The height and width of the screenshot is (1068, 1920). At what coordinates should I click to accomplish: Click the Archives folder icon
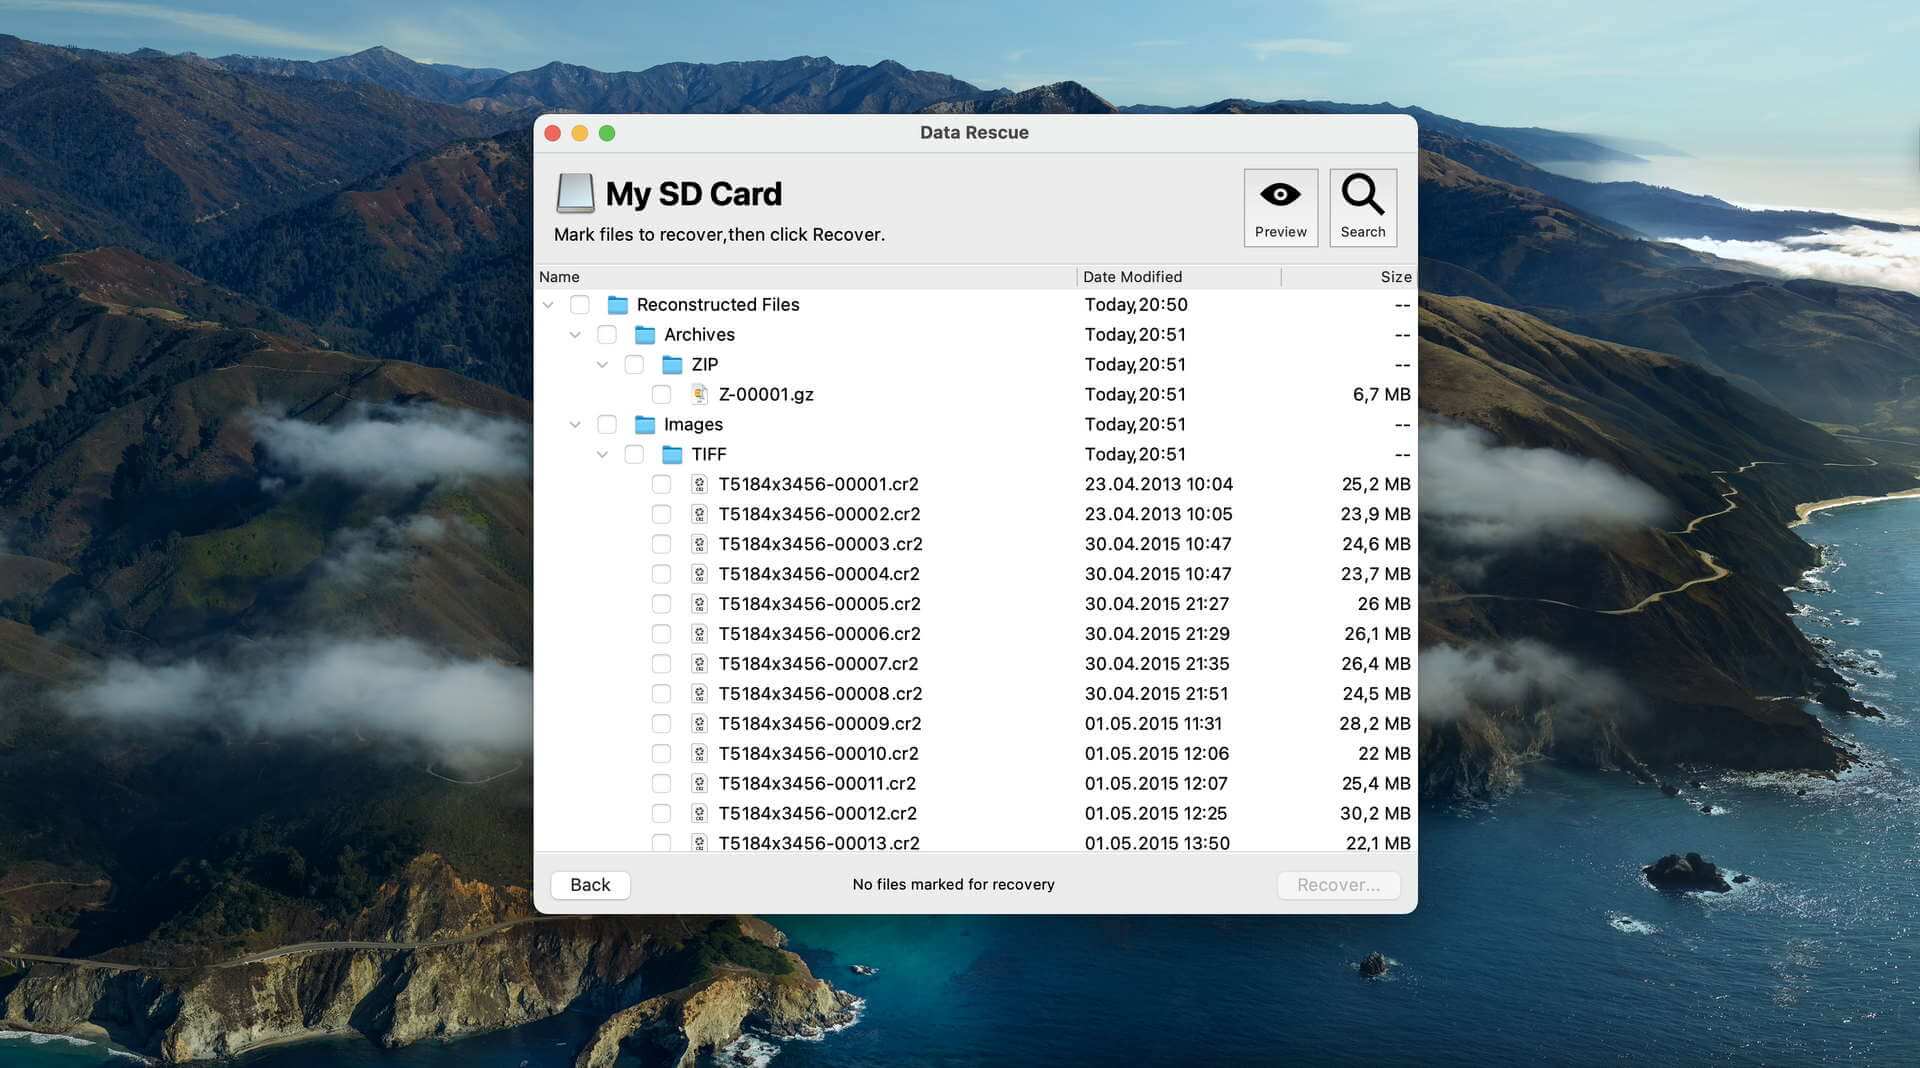click(645, 335)
